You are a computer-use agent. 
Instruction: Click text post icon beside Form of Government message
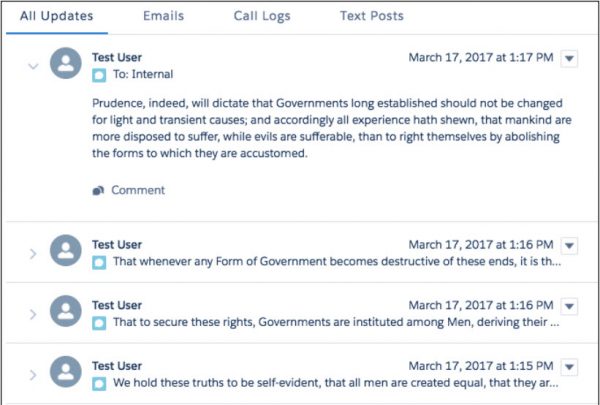pyautogui.click(x=99, y=263)
